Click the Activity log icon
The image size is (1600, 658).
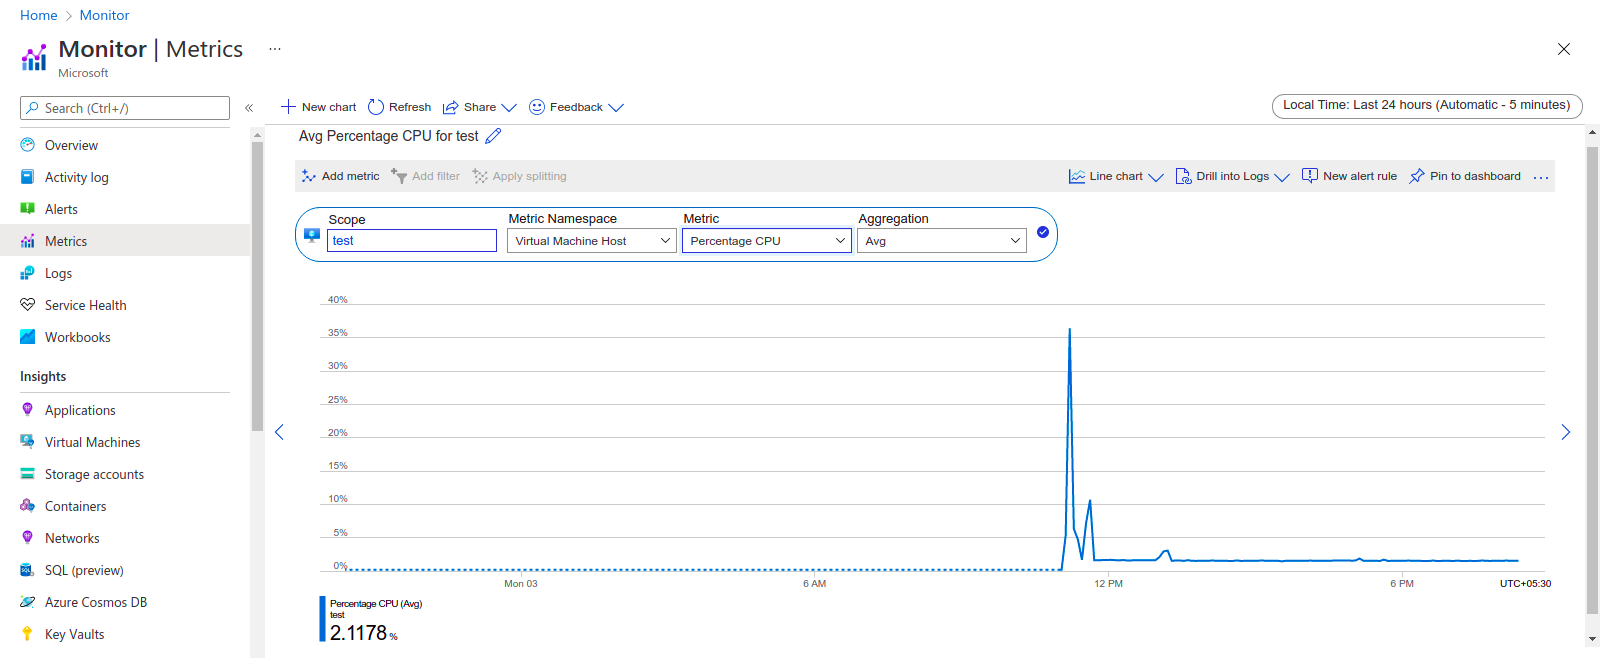point(28,177)
